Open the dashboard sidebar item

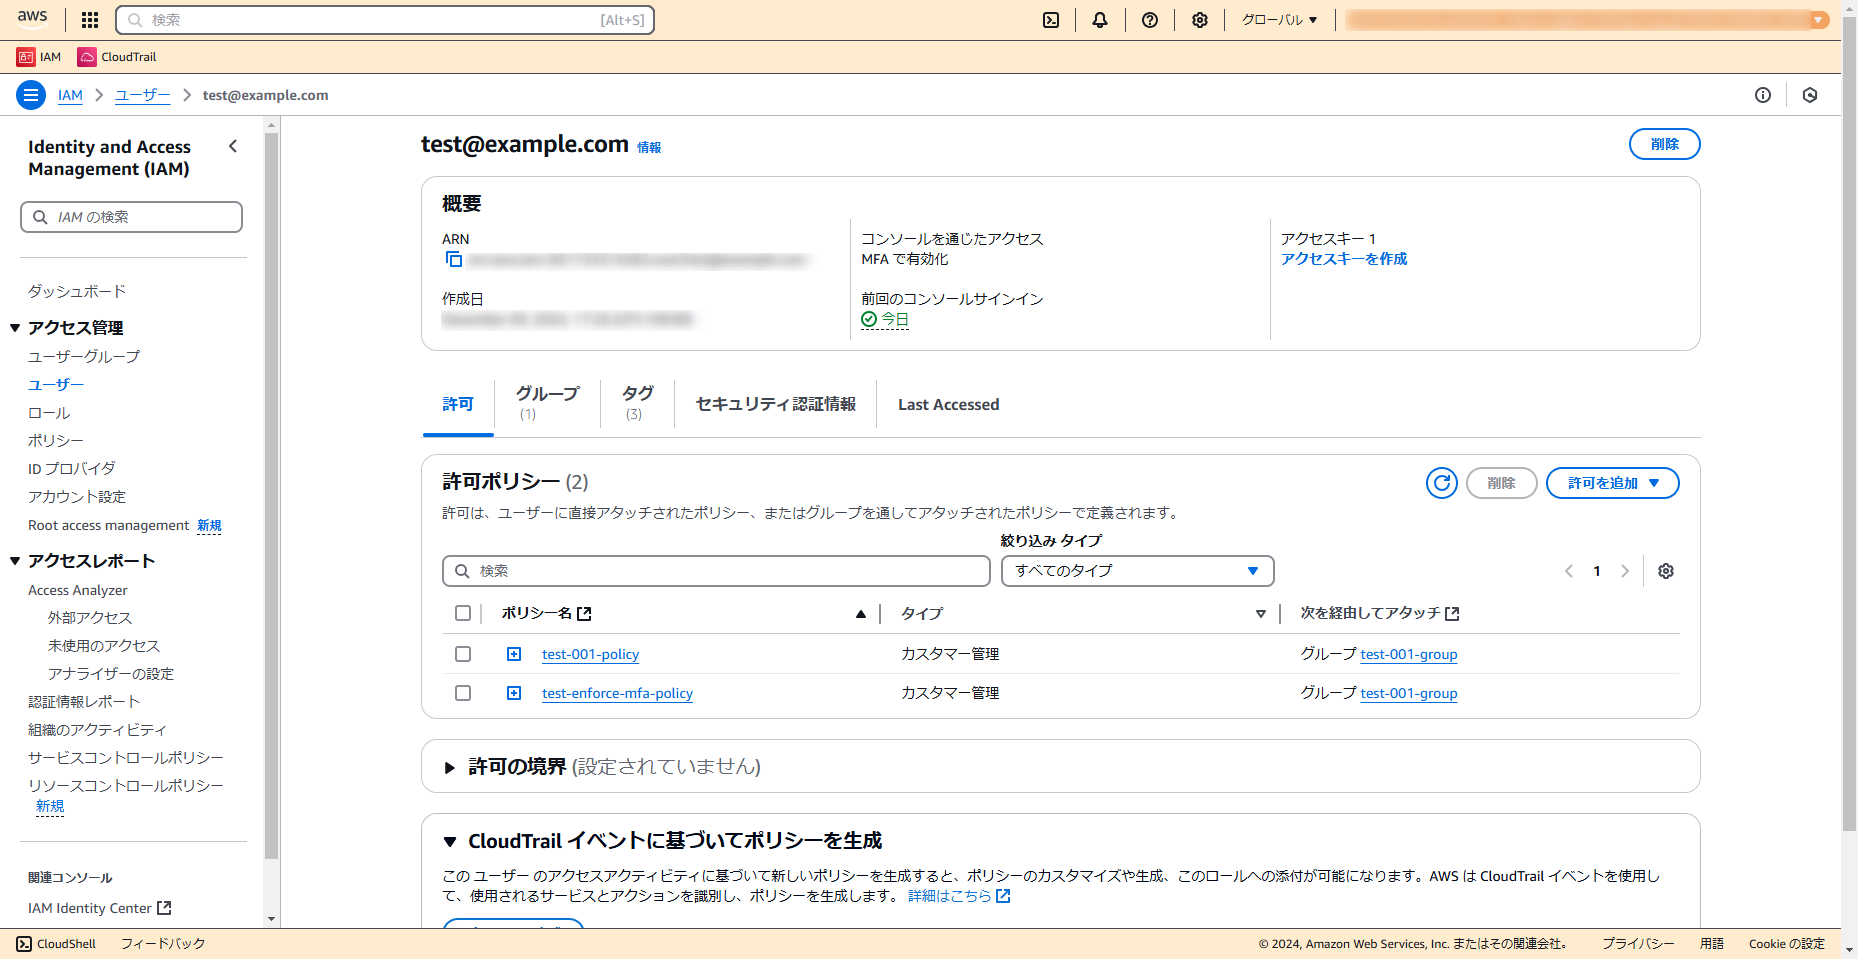pos(77,291)
